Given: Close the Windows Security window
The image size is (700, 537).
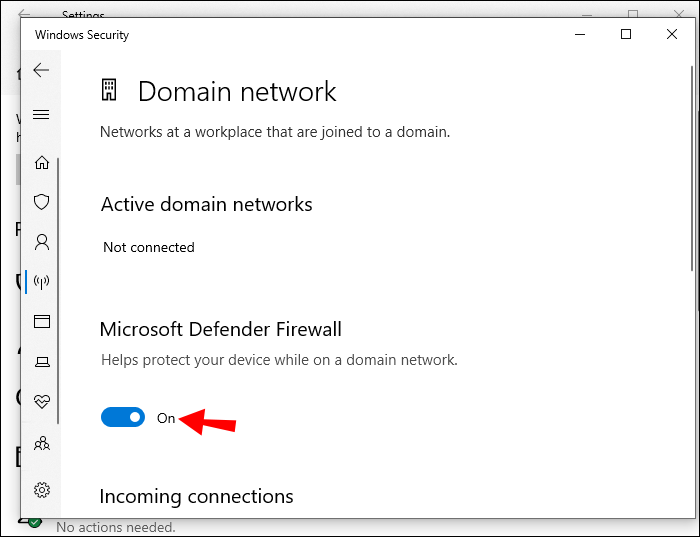Looking at the screenshot, I should 672,34.
